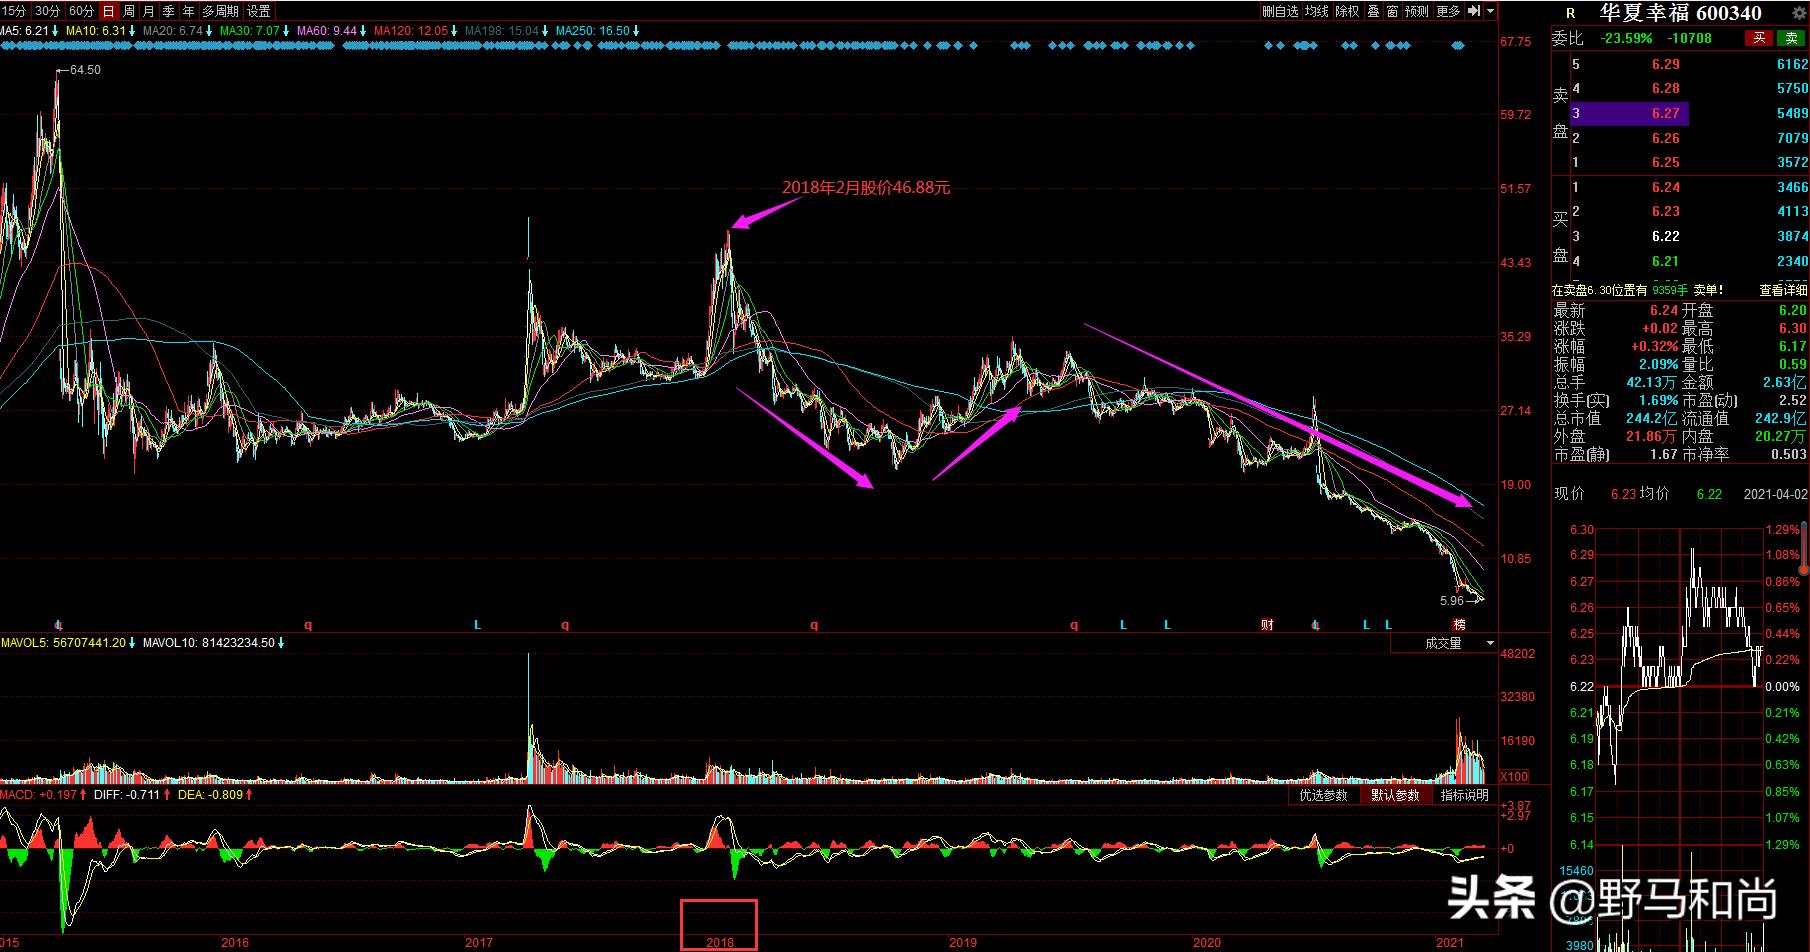Click the 委比 -23.59% value

(1626, 38)
